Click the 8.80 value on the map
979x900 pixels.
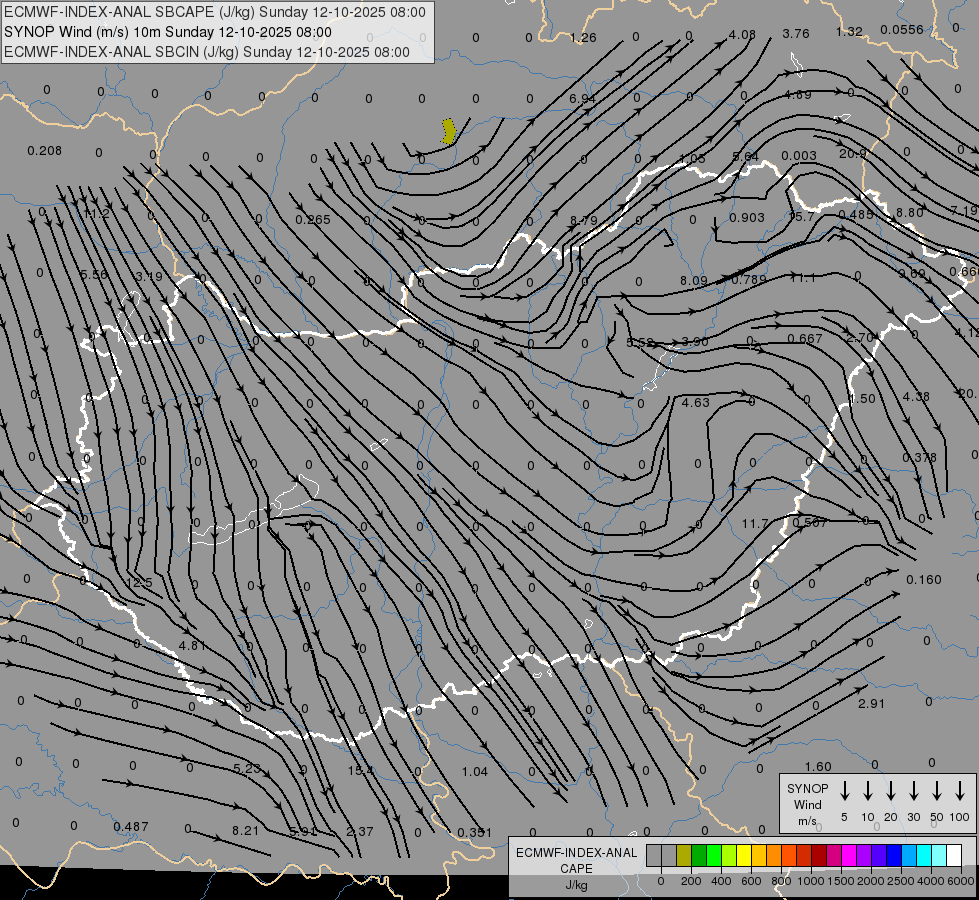(910, 212)
